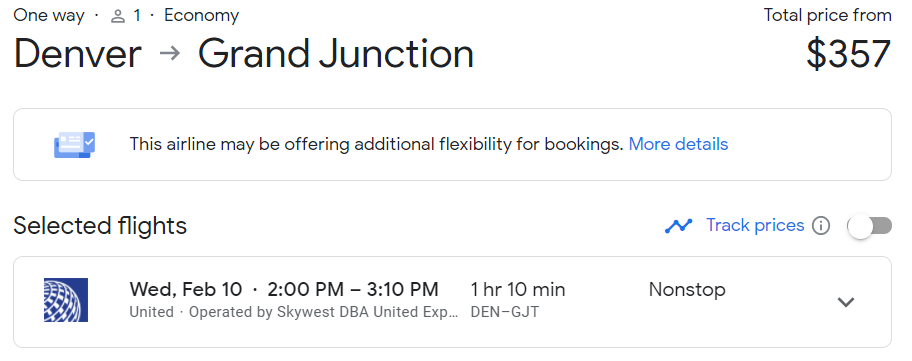Click the 1 hr 10 min duration
912x361 pixels.
(x=518, y=289)
